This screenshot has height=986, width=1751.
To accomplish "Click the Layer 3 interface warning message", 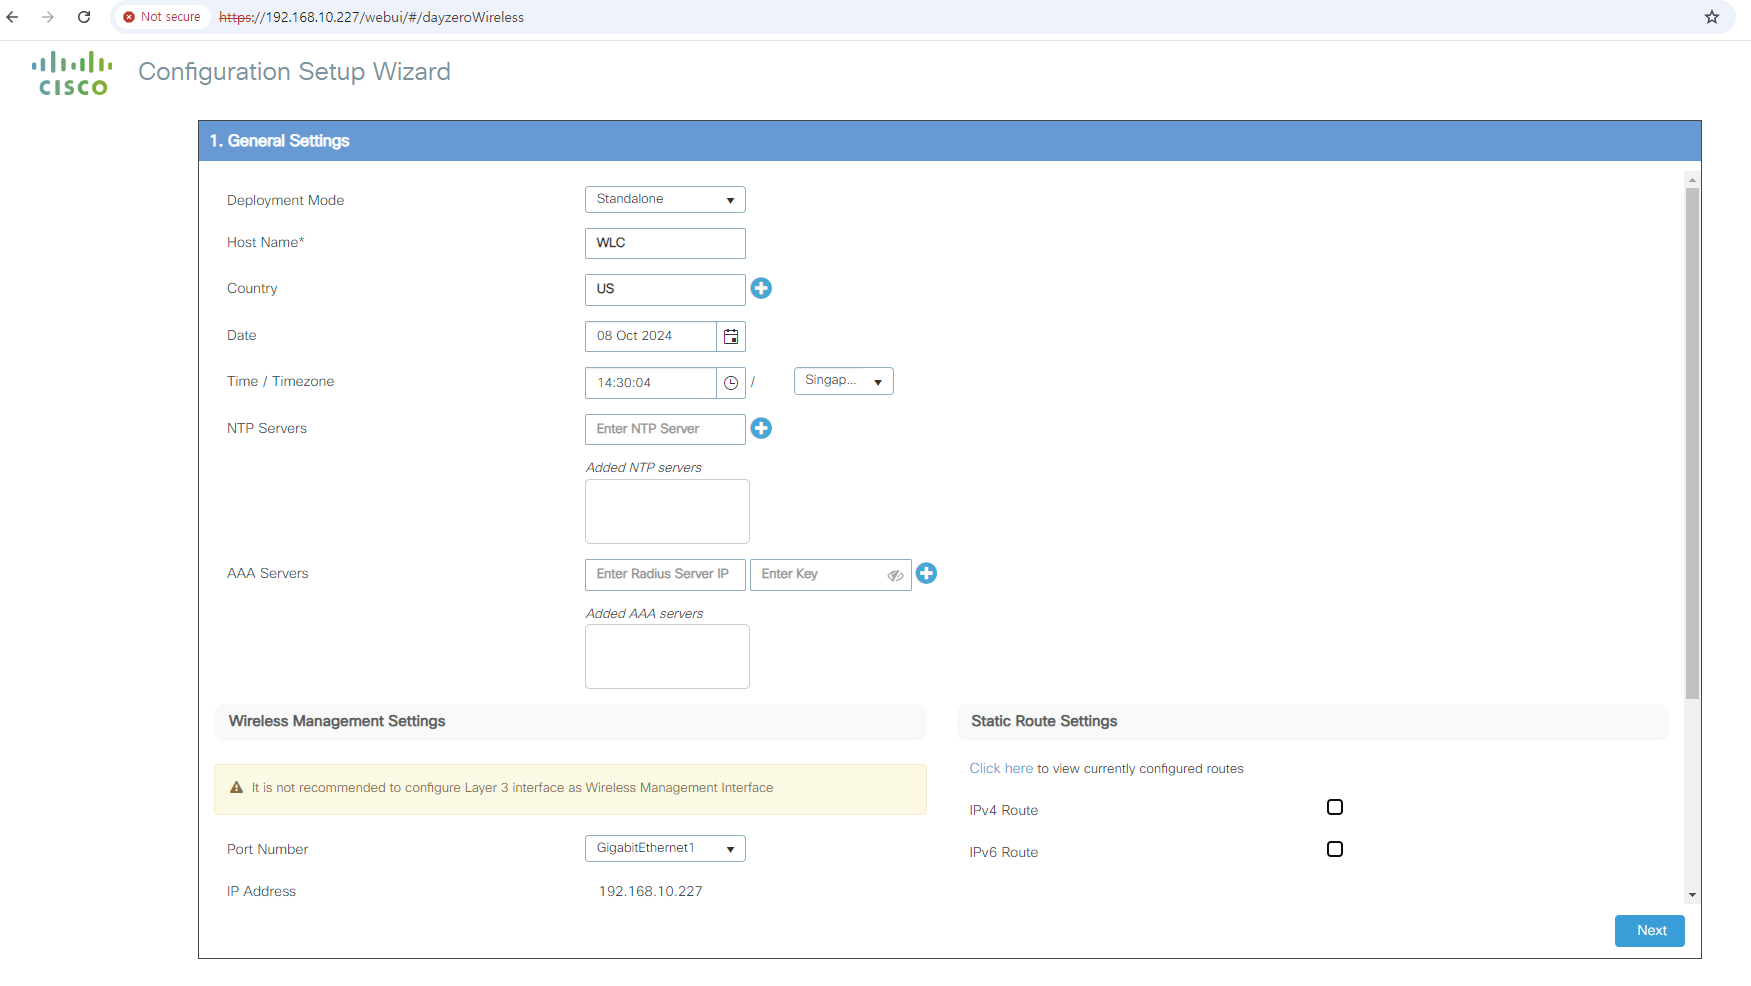I will tap(570, 789).
